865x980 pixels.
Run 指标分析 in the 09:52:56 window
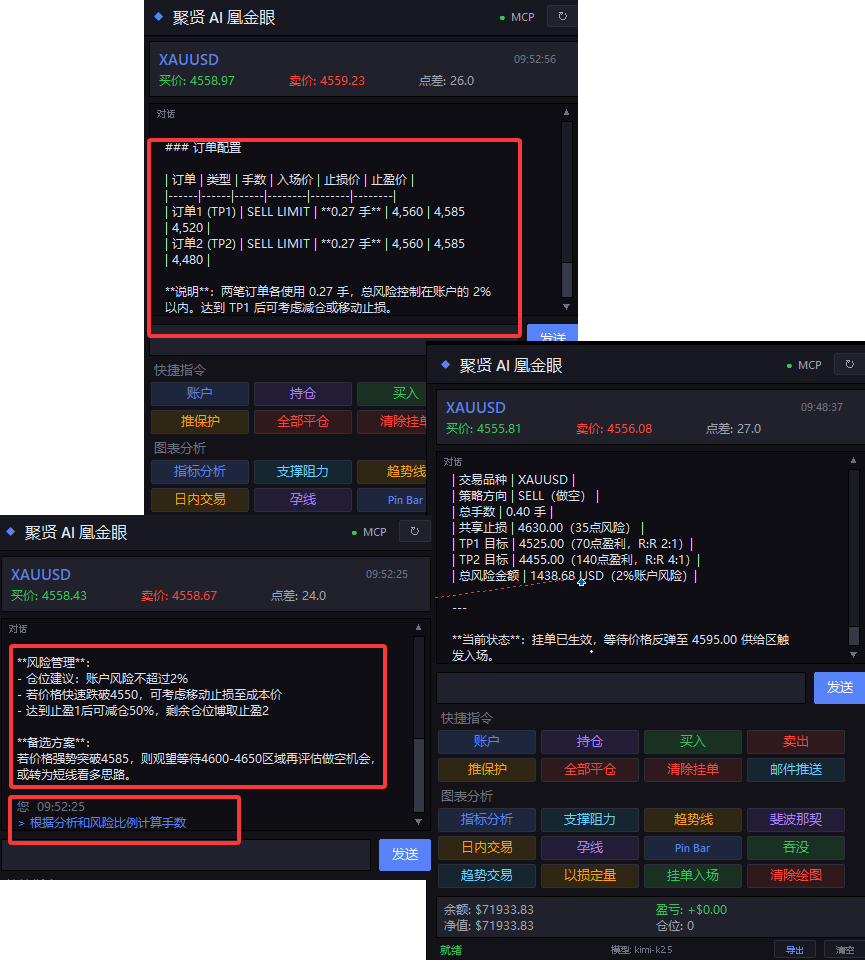[200, 471]
